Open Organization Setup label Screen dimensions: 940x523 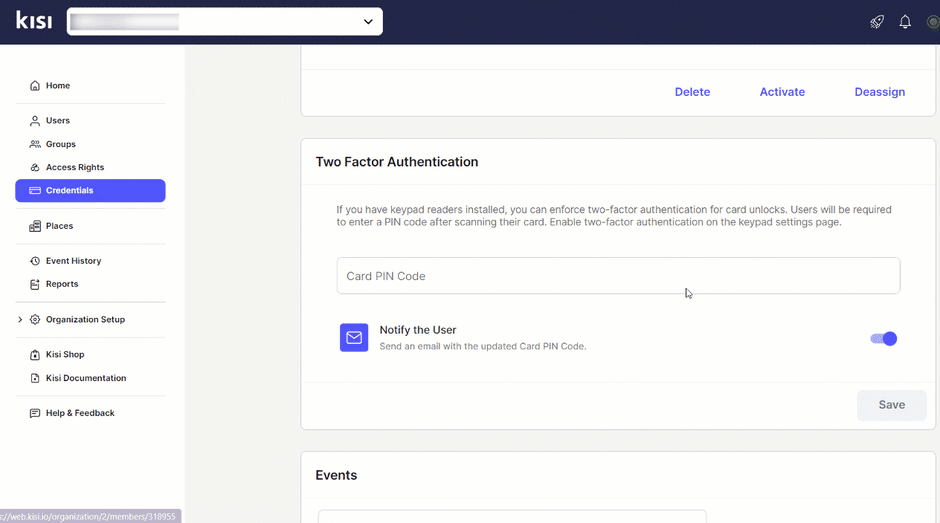[x=85, y=320]
